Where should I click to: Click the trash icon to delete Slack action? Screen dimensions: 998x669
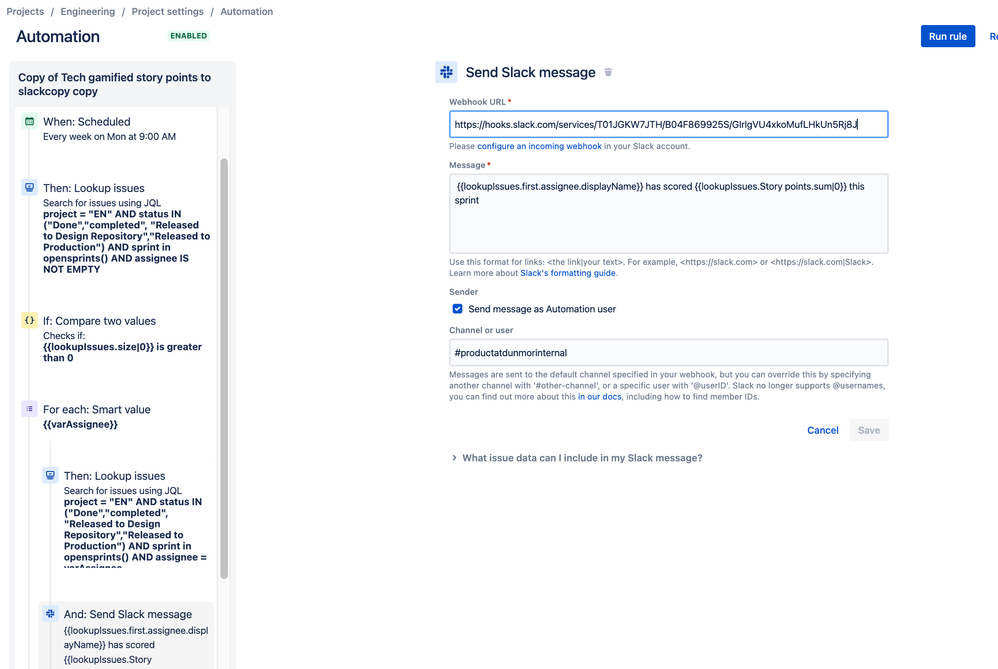(x=608, y=73)
